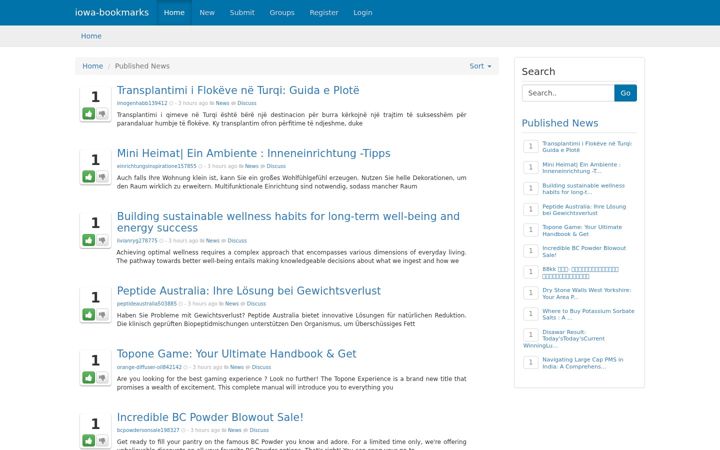Upvote the Building sustainable wellness post
The image size is (720, 450).
coord(89,240)
